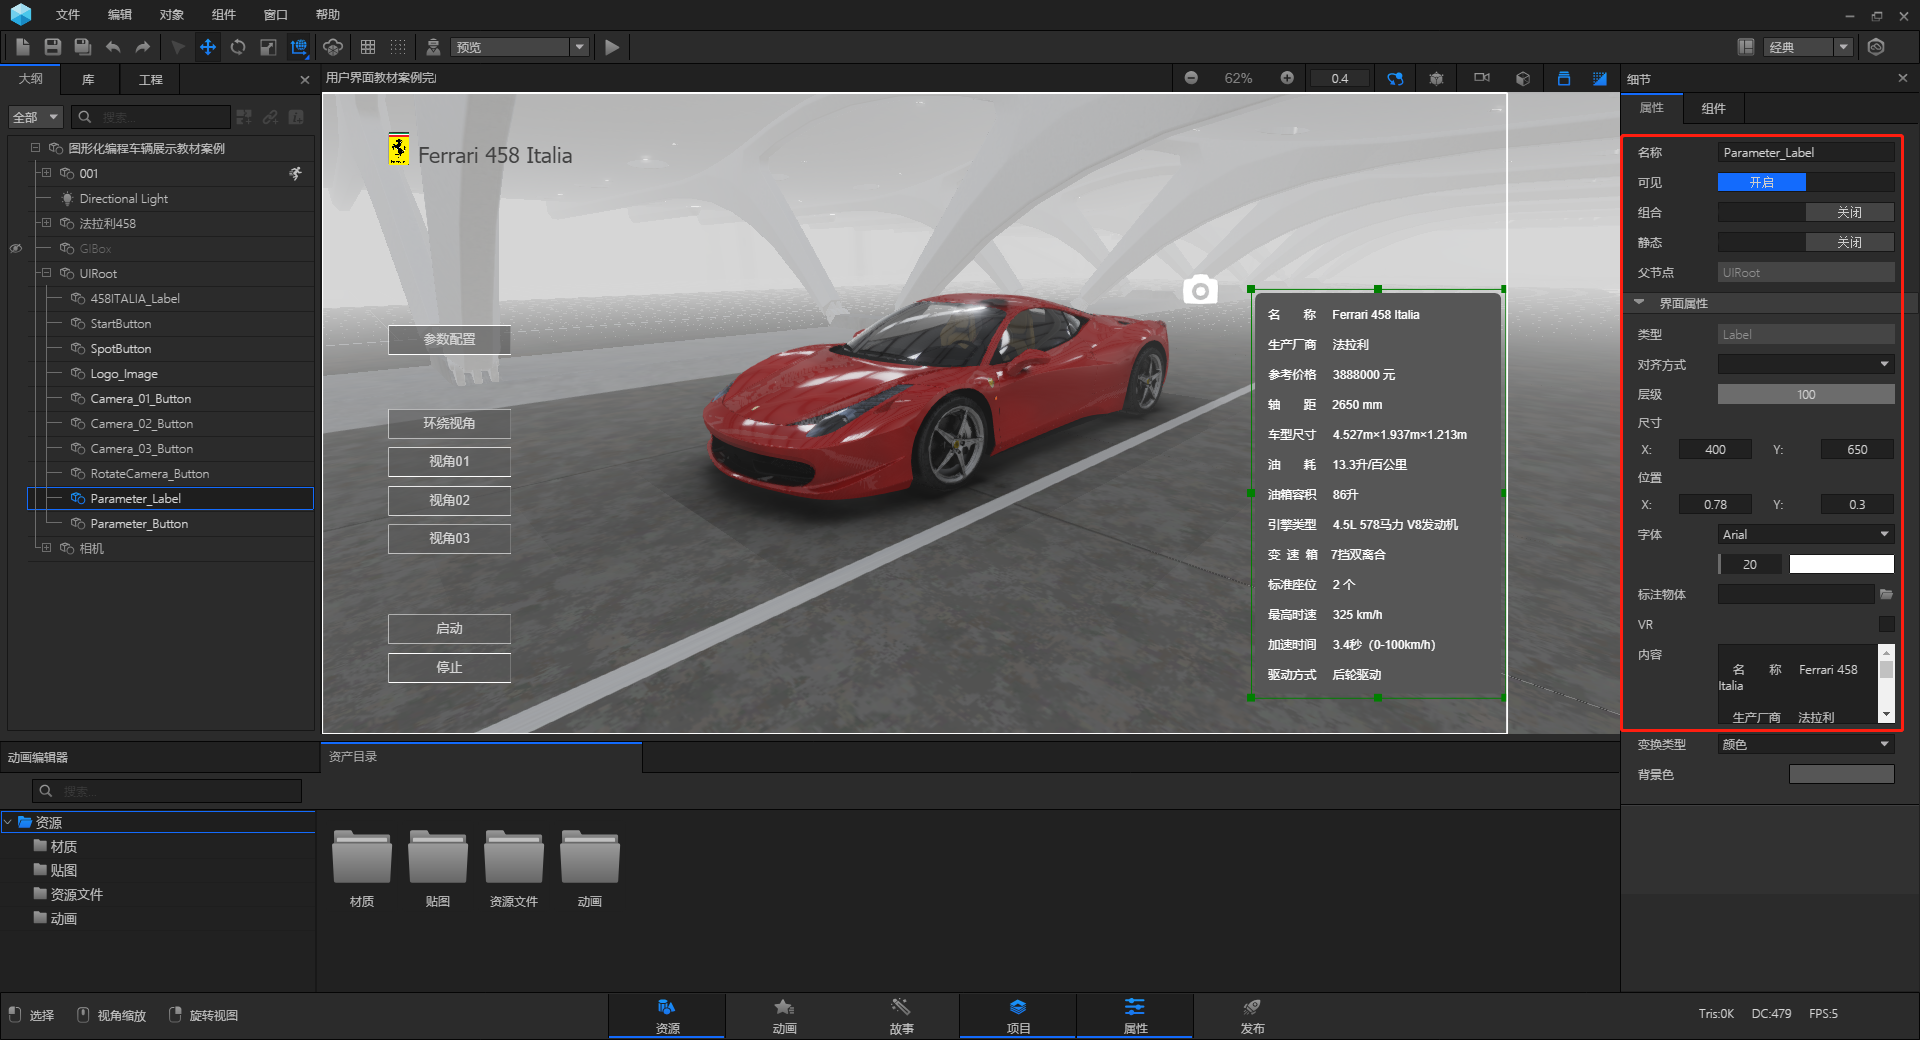Collapse the 界面属性 section
The width and height of the screenshot is (1920, 1040).
tap(1639, 302)
